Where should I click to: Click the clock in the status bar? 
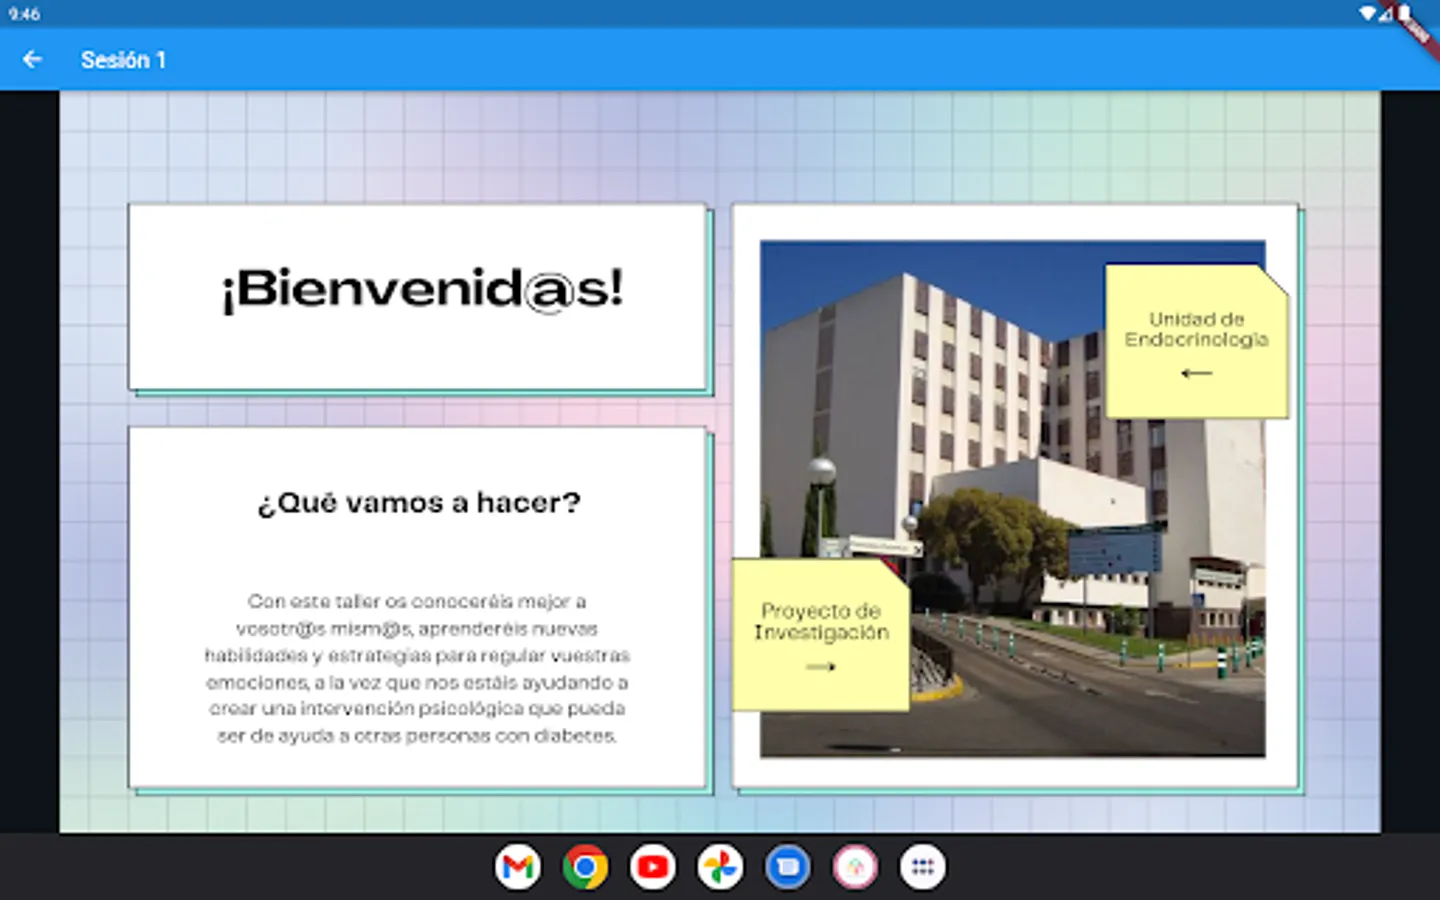pyautogui.click(x=24, y=14)
